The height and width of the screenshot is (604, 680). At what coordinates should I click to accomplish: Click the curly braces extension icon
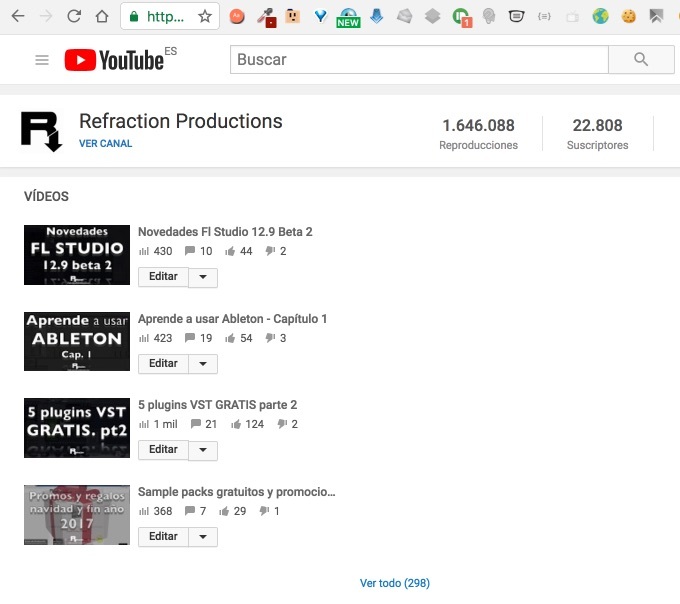pos(544,16)
